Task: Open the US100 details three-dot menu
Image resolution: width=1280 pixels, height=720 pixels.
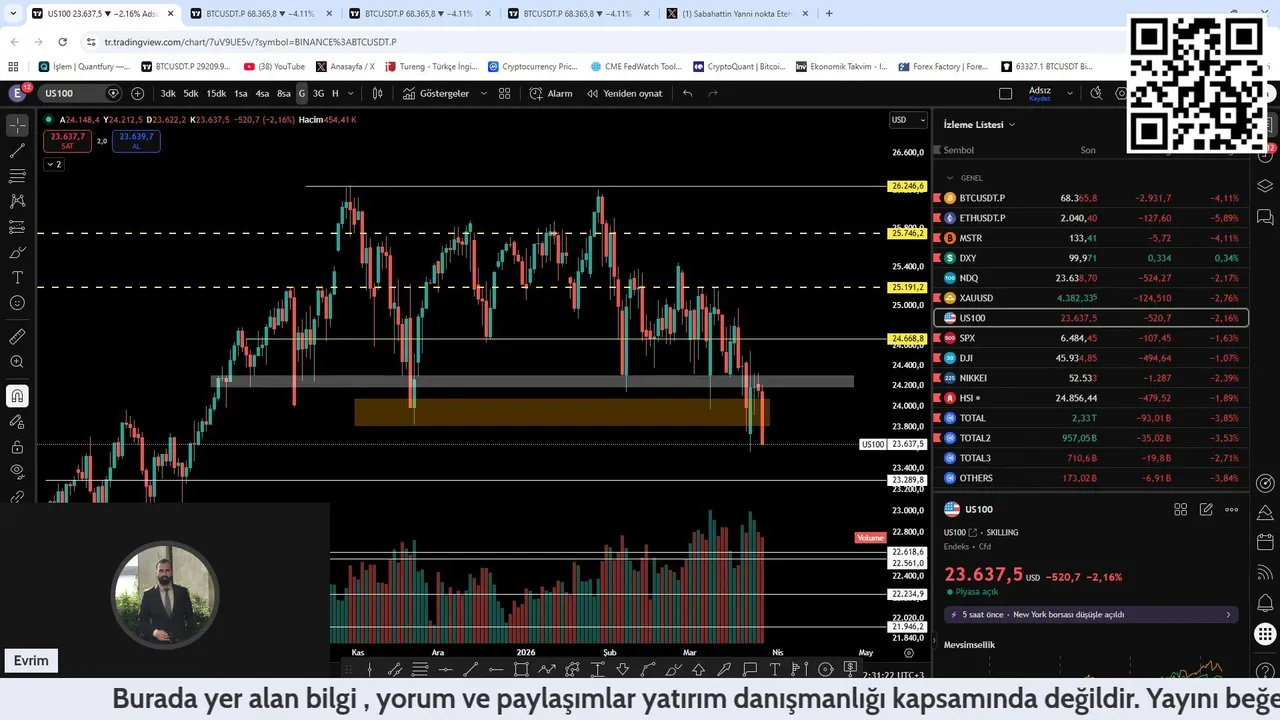Action: [x=1231, y=509]
